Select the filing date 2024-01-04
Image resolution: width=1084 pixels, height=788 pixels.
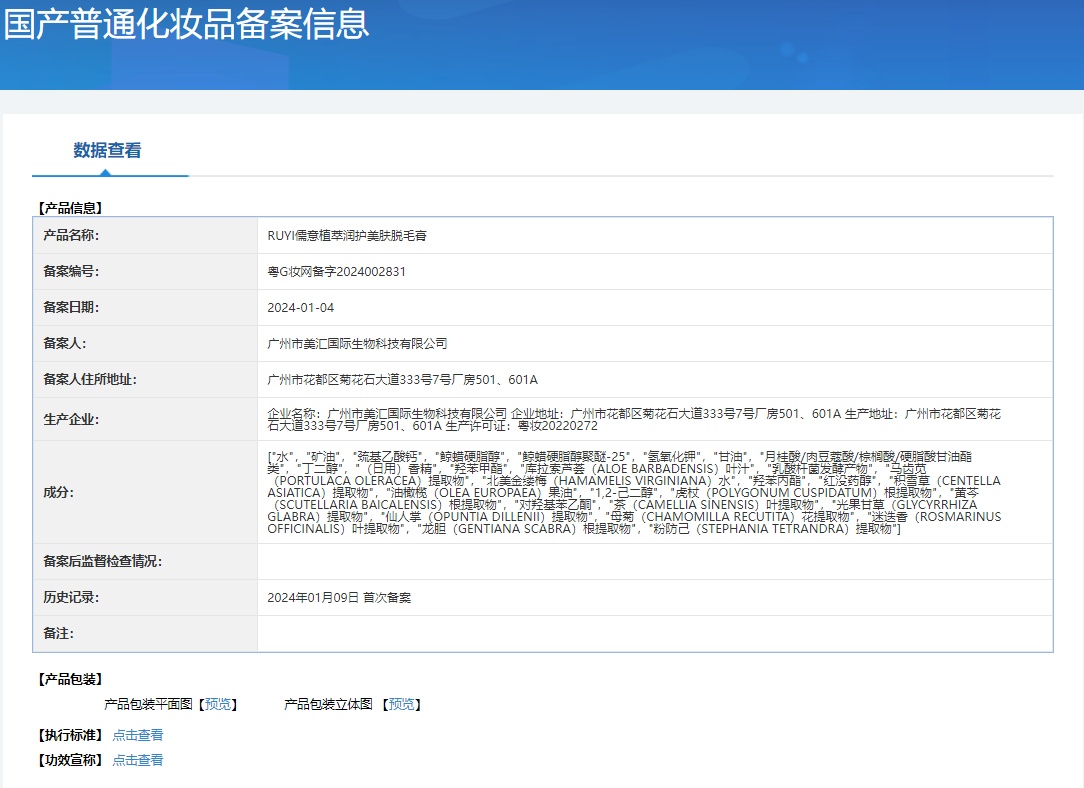tap(301, 308)
